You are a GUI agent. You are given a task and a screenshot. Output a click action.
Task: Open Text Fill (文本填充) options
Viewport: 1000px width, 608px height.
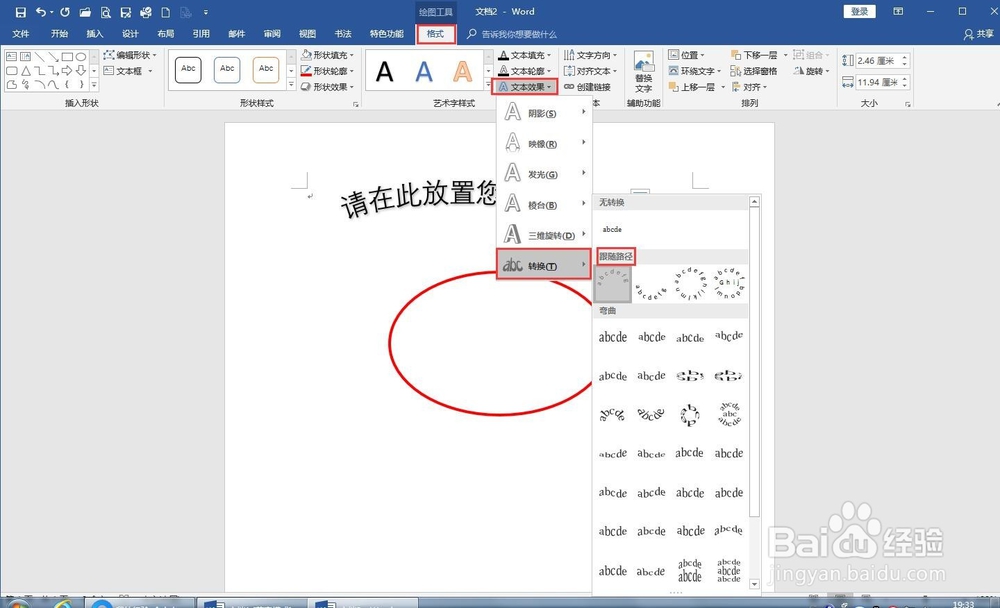click(x=525, y=55)
